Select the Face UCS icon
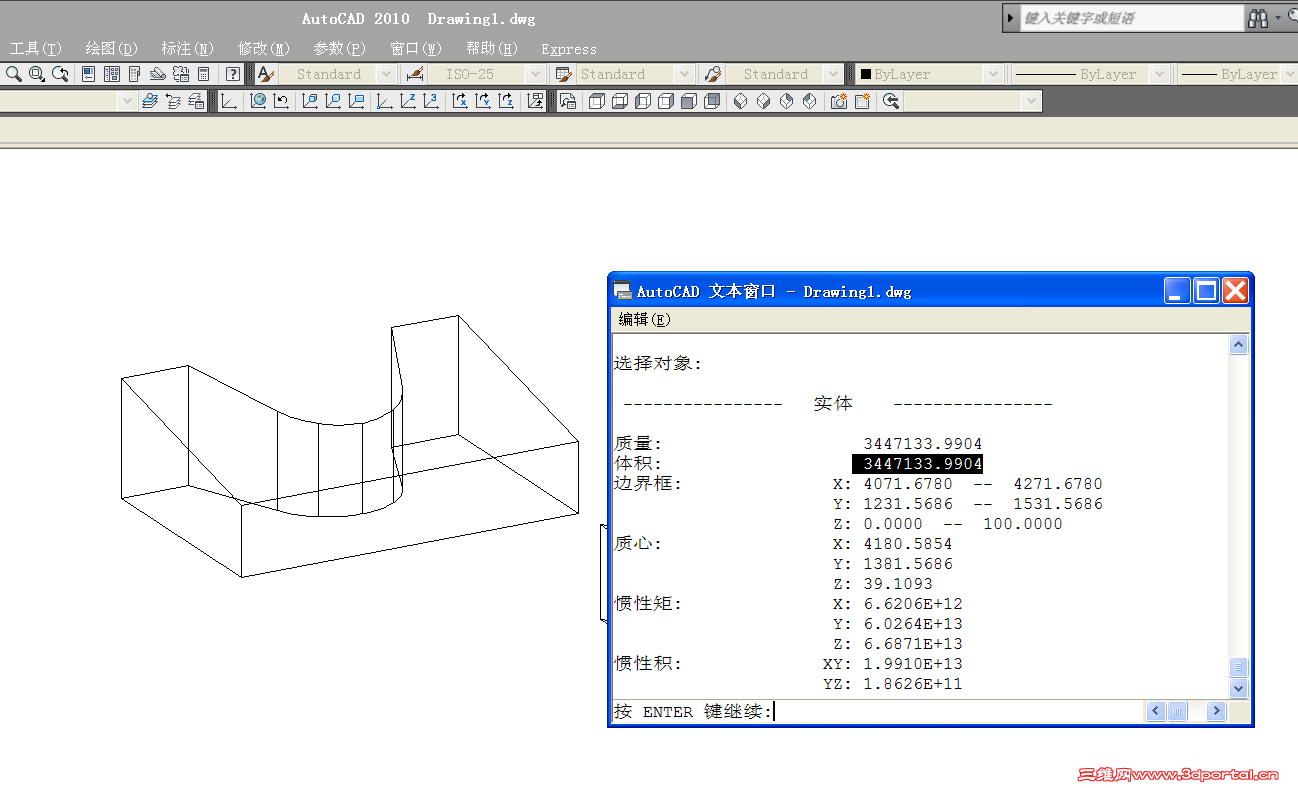Image resolution: width=1298 pixels, height=788 pixels. pyautogui.click(x=310, y=101)
